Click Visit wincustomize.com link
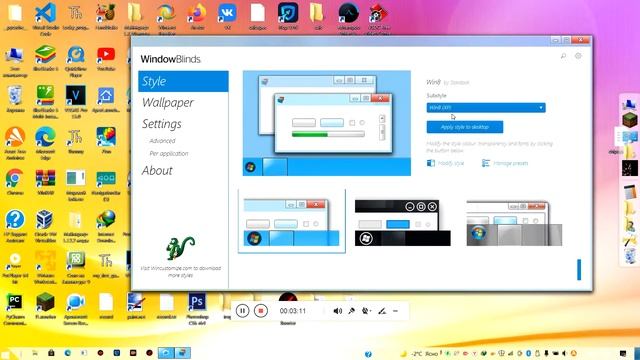 [x=180, y=272]
